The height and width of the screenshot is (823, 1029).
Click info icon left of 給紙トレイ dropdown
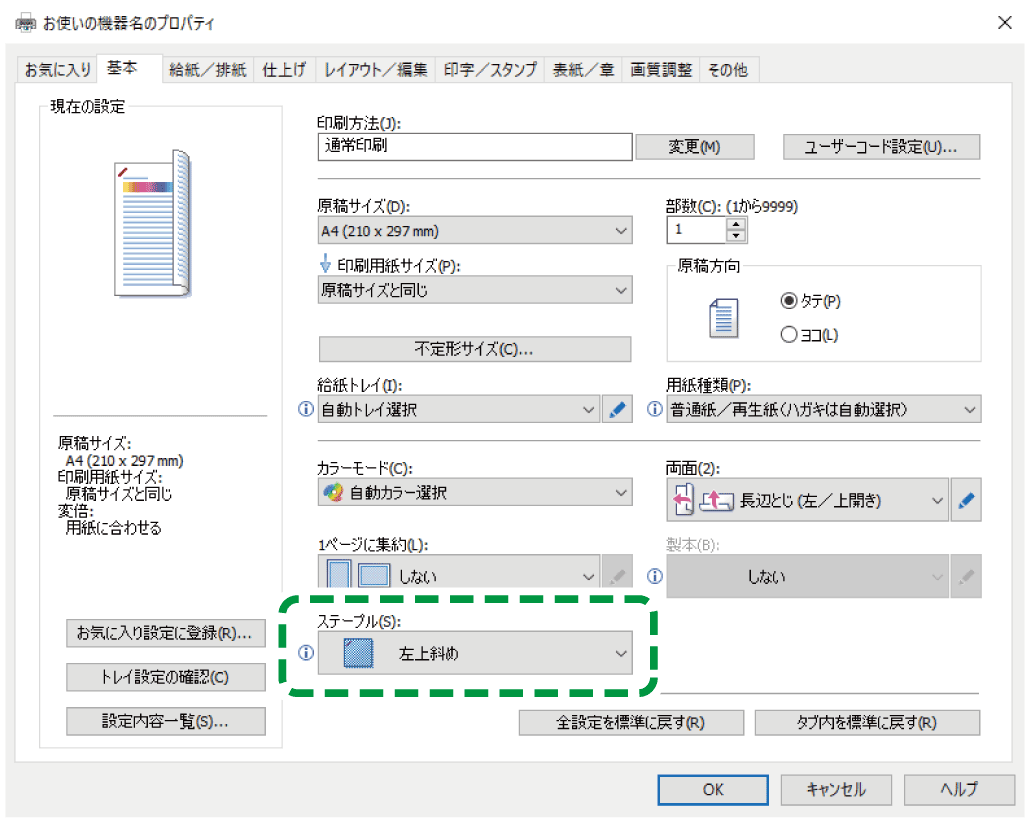click(306, 410)
